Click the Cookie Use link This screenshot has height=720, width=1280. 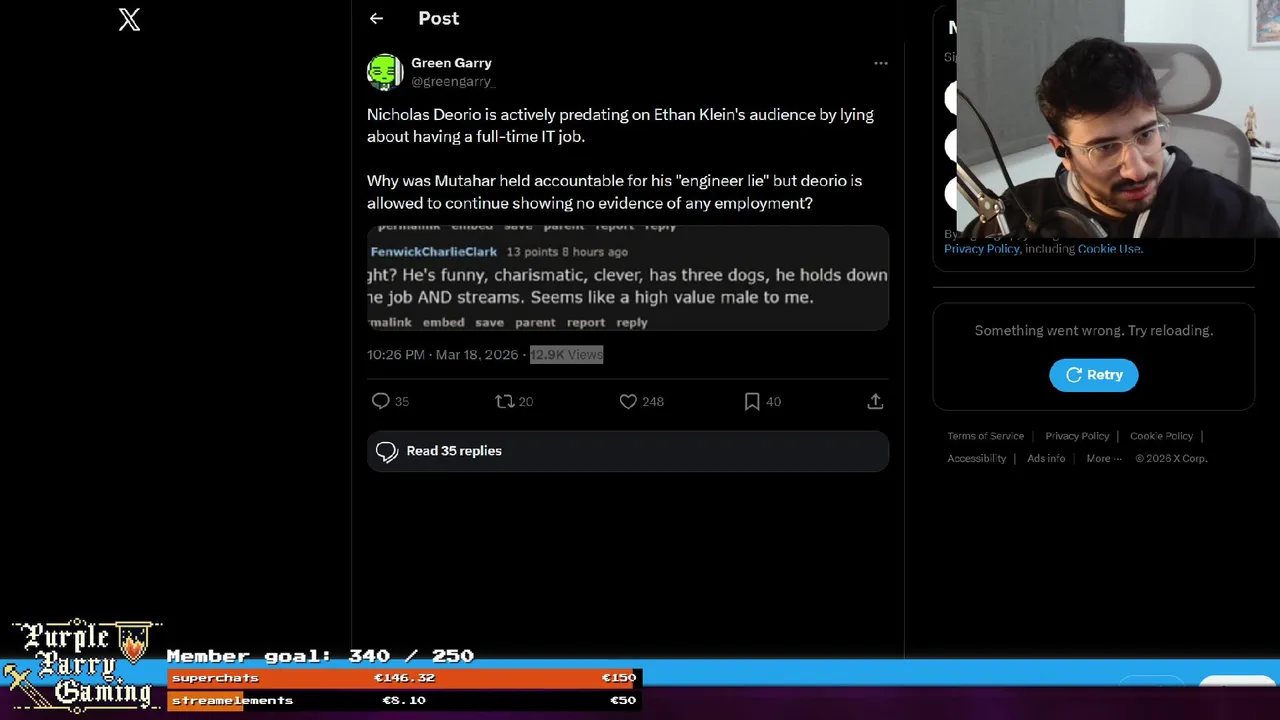(1110, 249)
